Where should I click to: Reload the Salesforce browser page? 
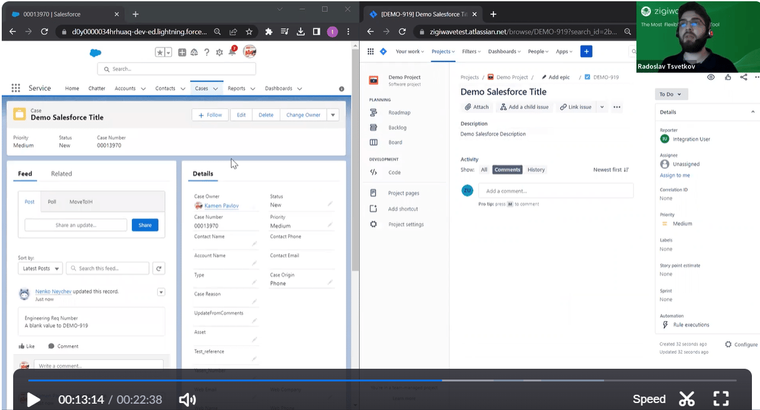click(x=44, y=32)
